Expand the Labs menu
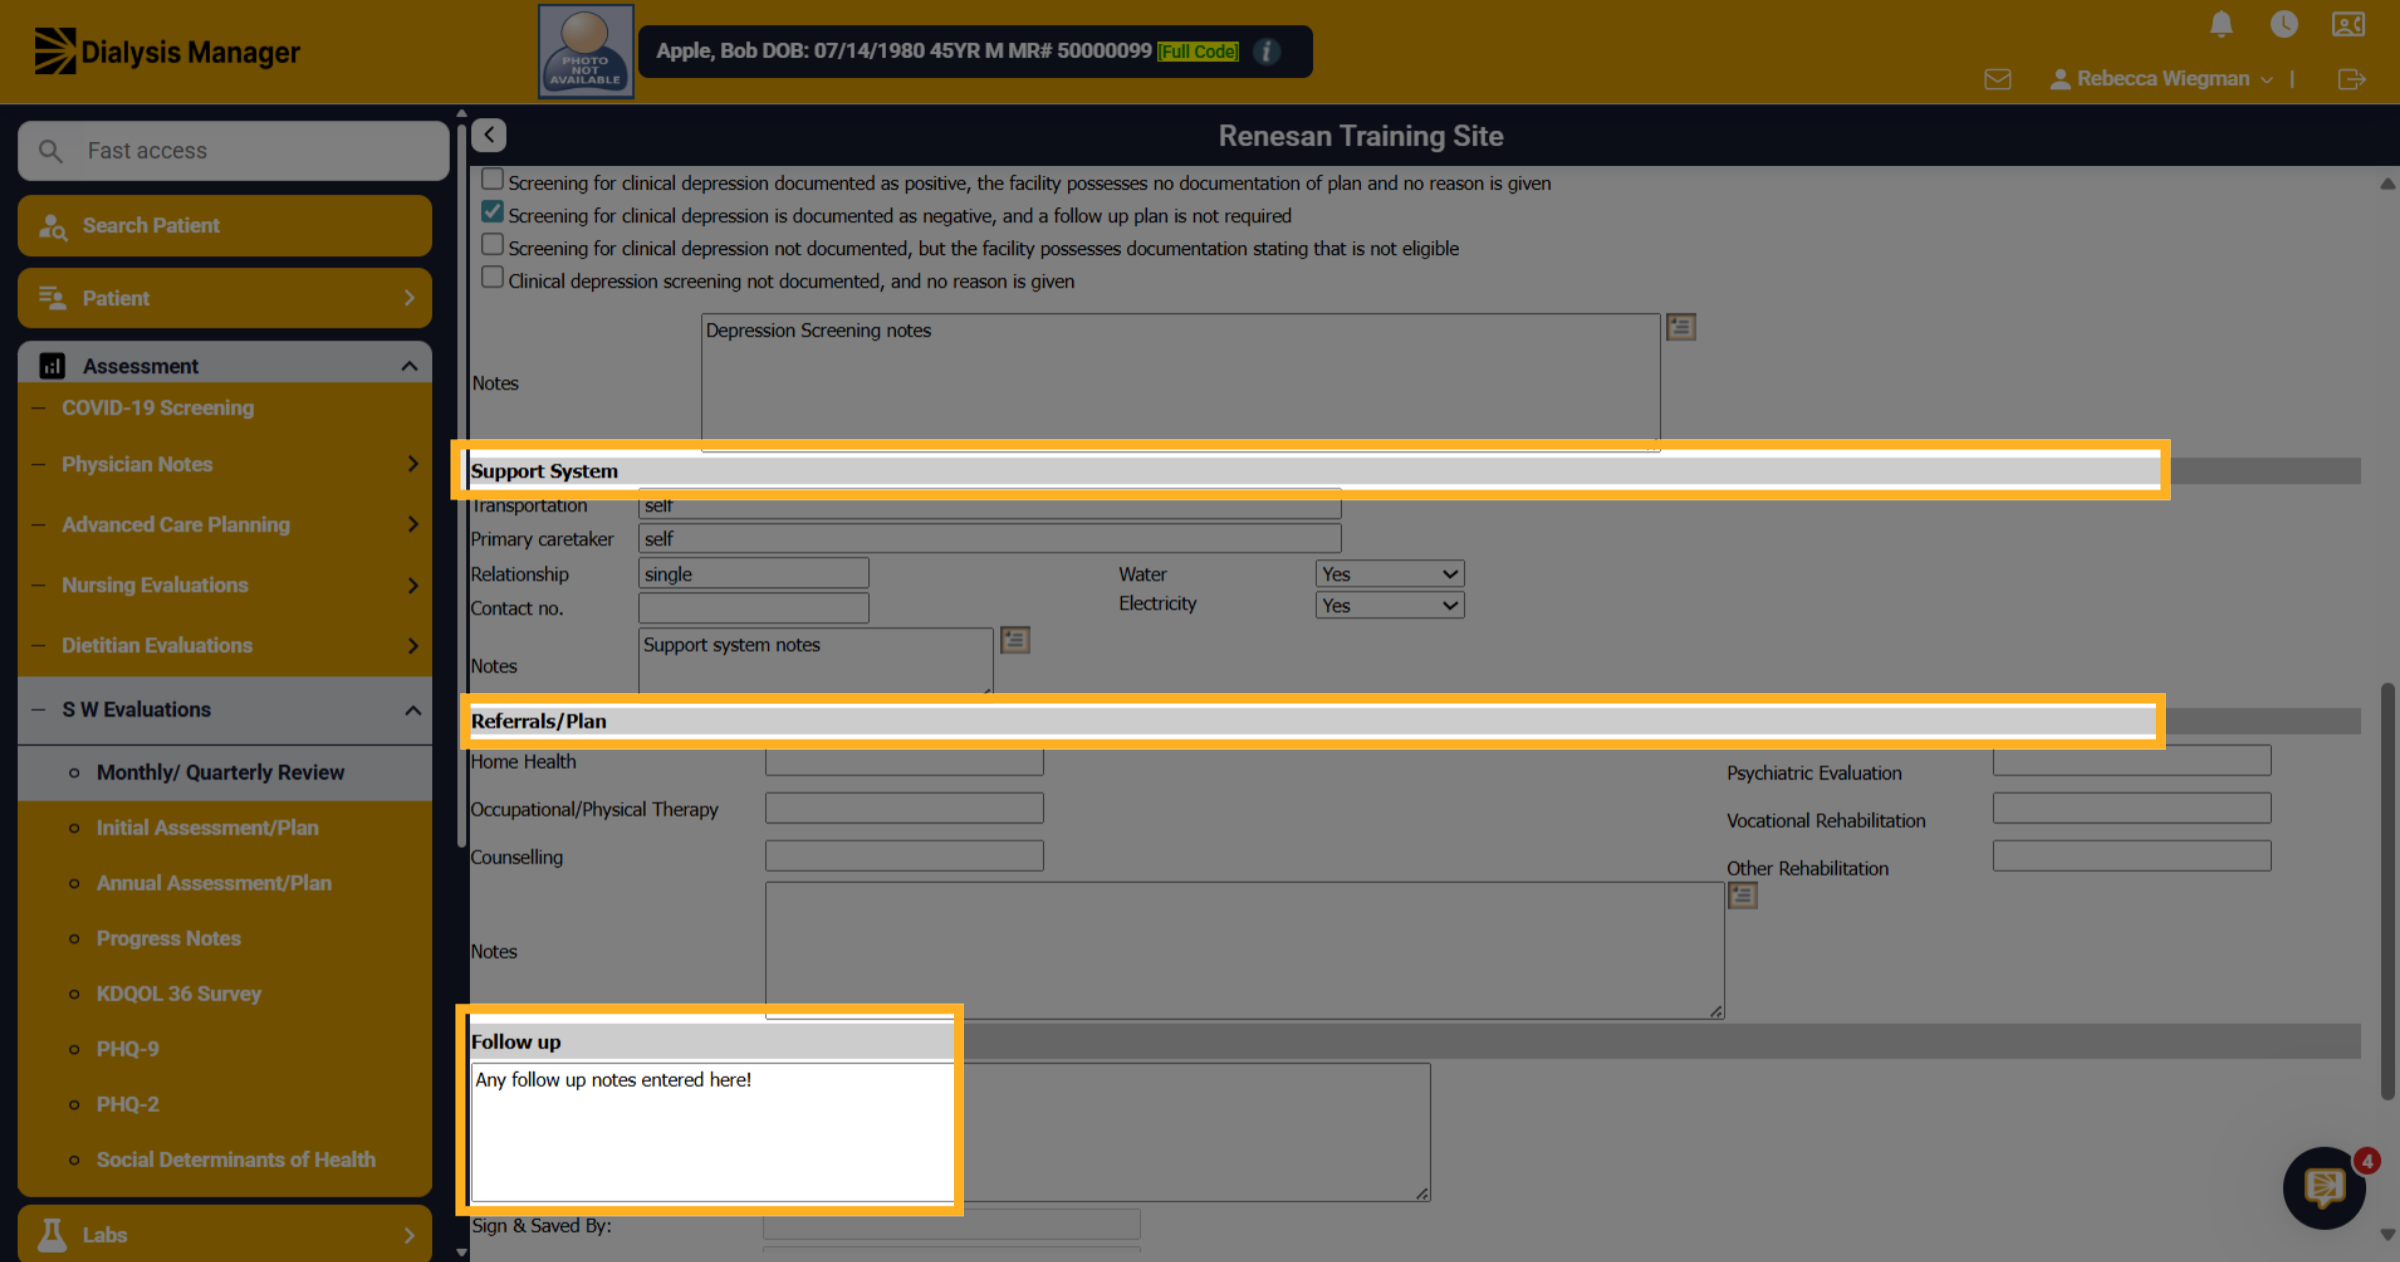The height and width of the screenshot is (1262, 2400). [225, 1235]
